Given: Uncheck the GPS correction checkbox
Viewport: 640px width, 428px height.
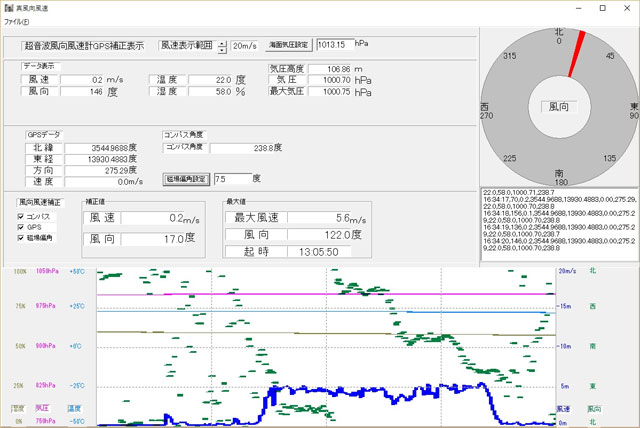Looking at the screenshot, I should click(21, 227).
